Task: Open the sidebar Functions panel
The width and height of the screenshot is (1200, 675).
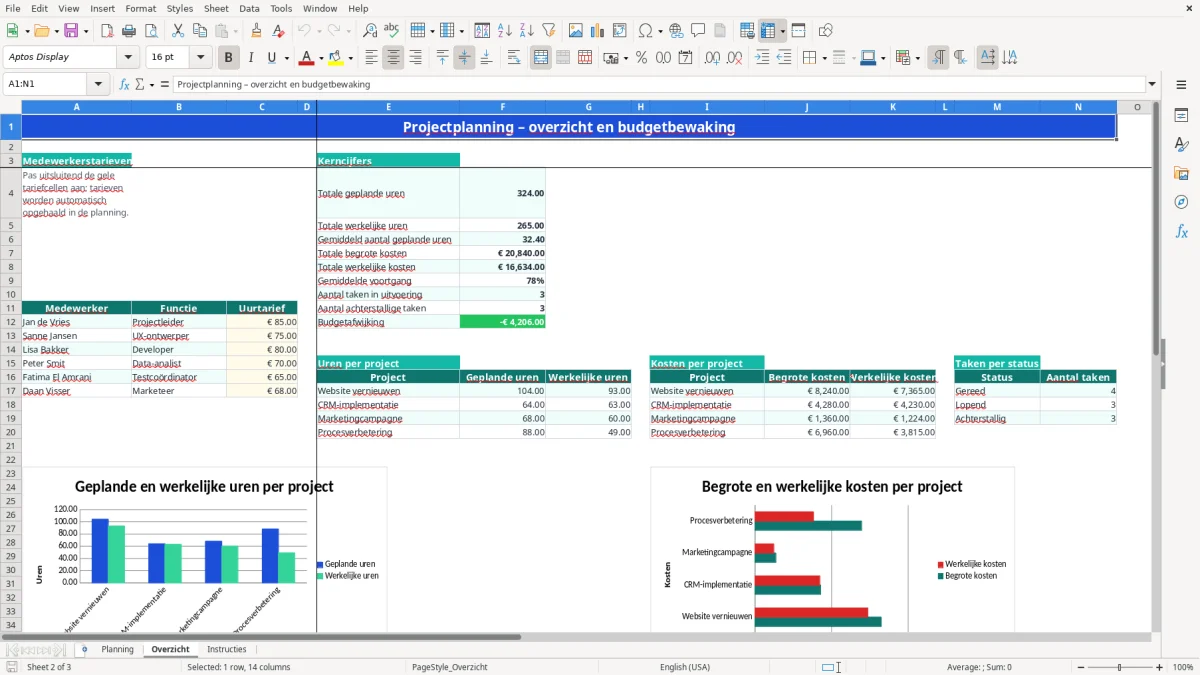Action: click(1181, 231)
